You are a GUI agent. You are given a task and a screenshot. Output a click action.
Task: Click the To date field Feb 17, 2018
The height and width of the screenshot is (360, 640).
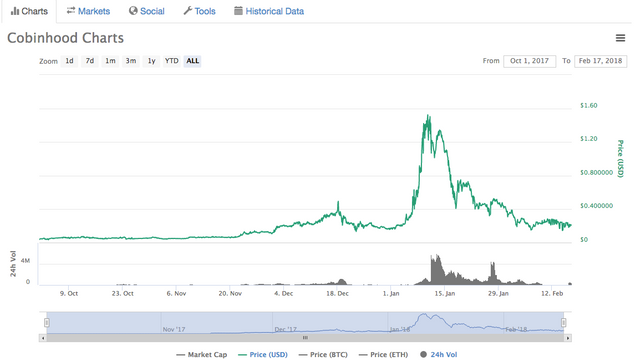point(600,61)
